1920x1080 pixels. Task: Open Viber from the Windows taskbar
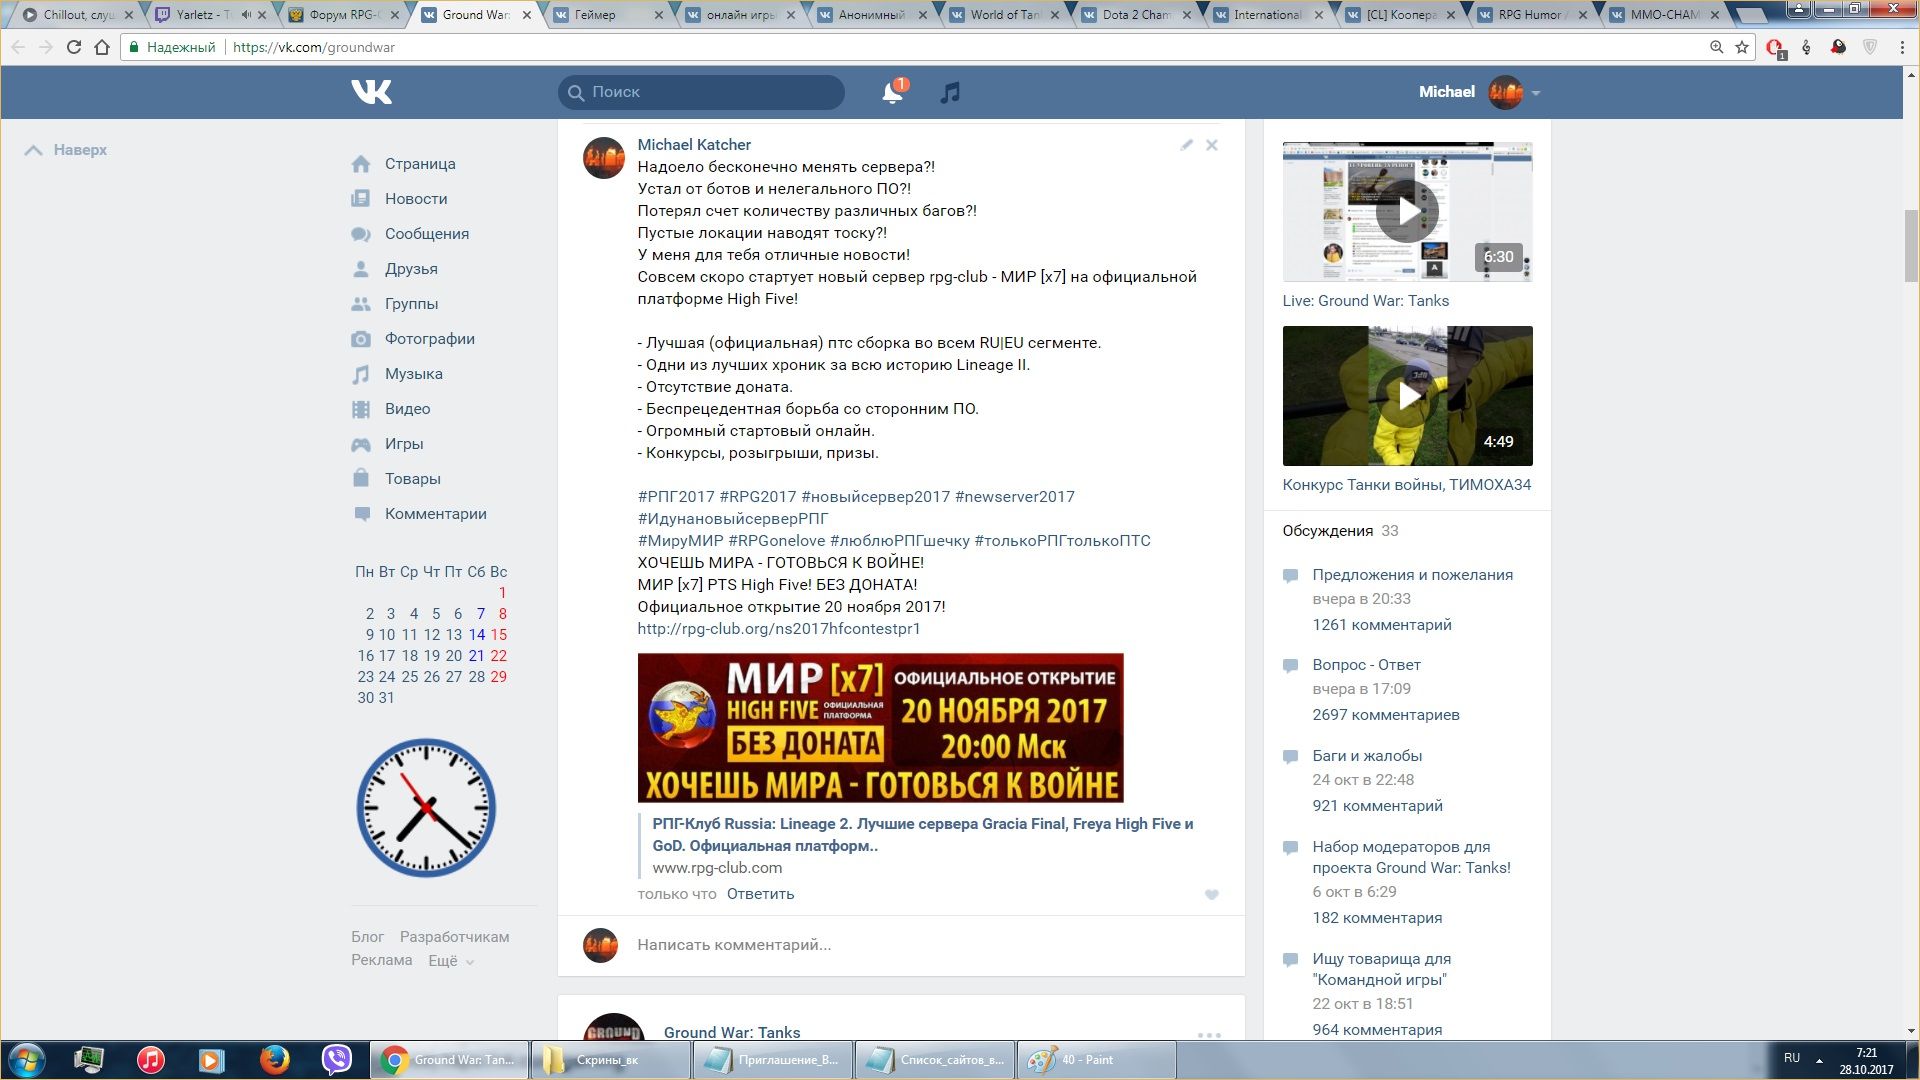(x=336, y=1059)
